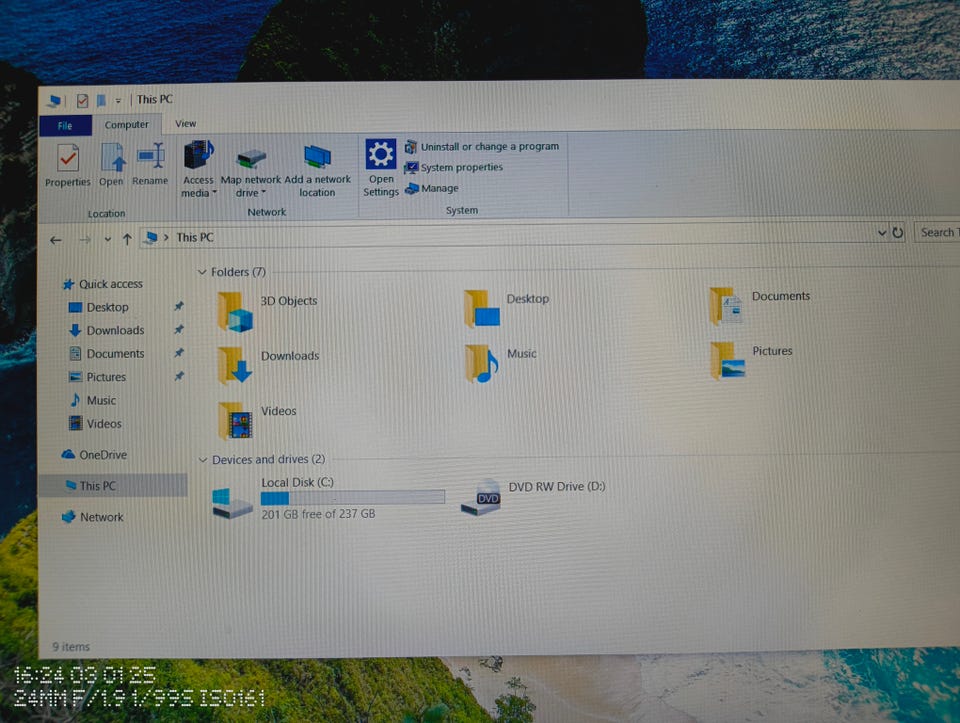
Task: Click the Rename ribbon icon
Action: (150, 164)
